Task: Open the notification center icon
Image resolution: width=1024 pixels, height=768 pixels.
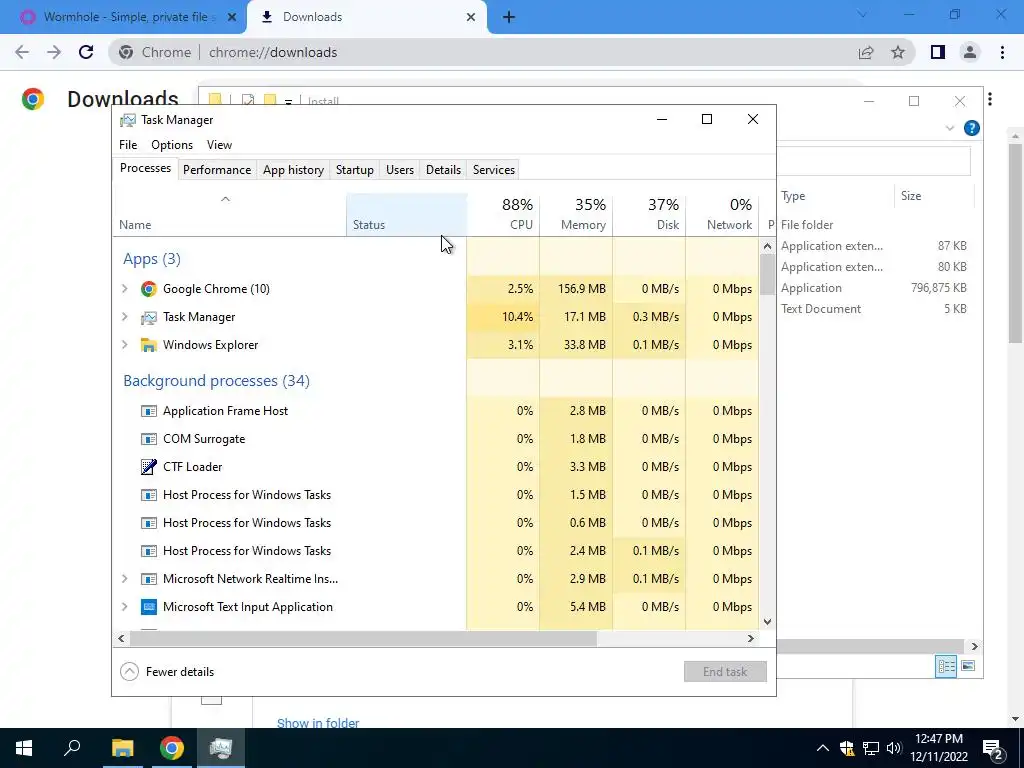Action: pos(994,748)
